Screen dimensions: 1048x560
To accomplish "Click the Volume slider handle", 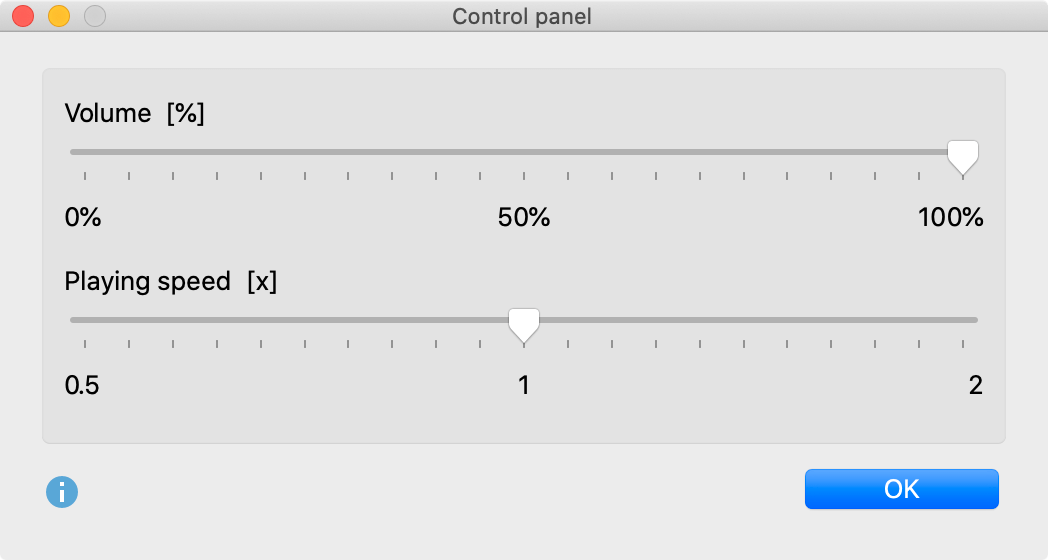I will click(x=962, y=155).
